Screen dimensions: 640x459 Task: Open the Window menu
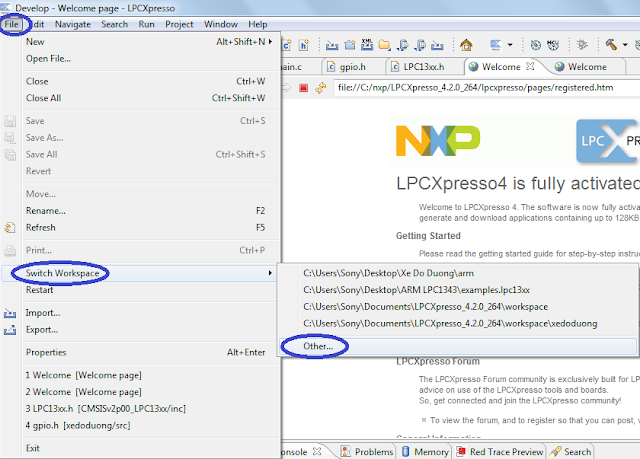click(221, 24)
